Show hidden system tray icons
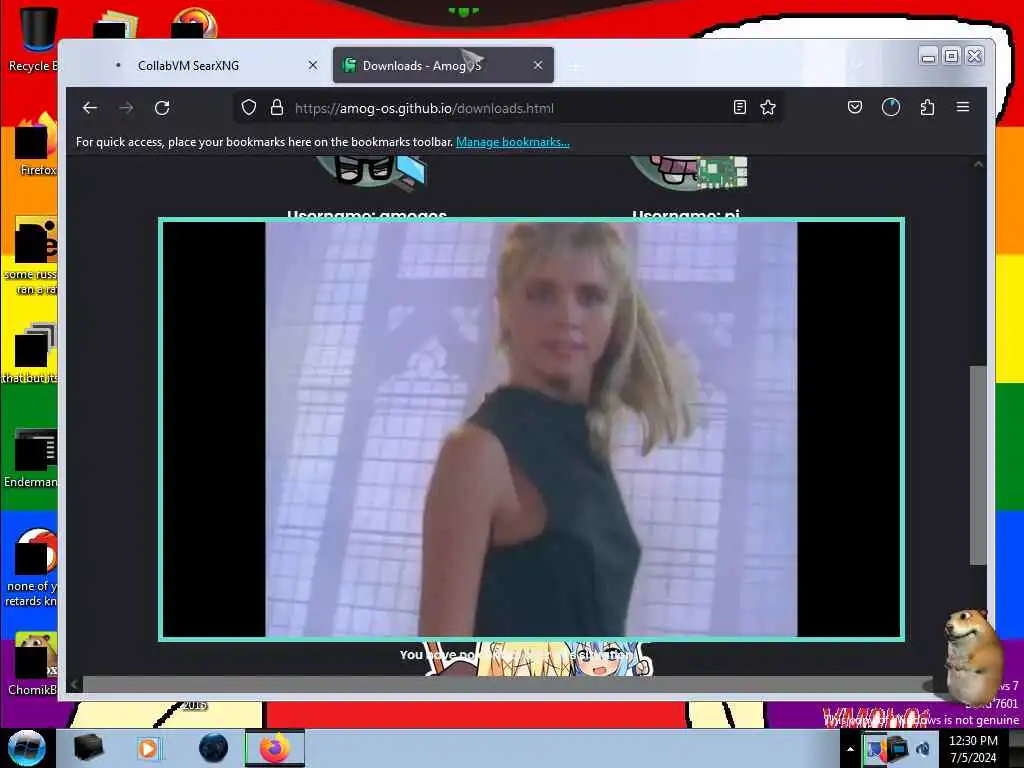Viewport: 1024px width, 768px height. [850, 749]
